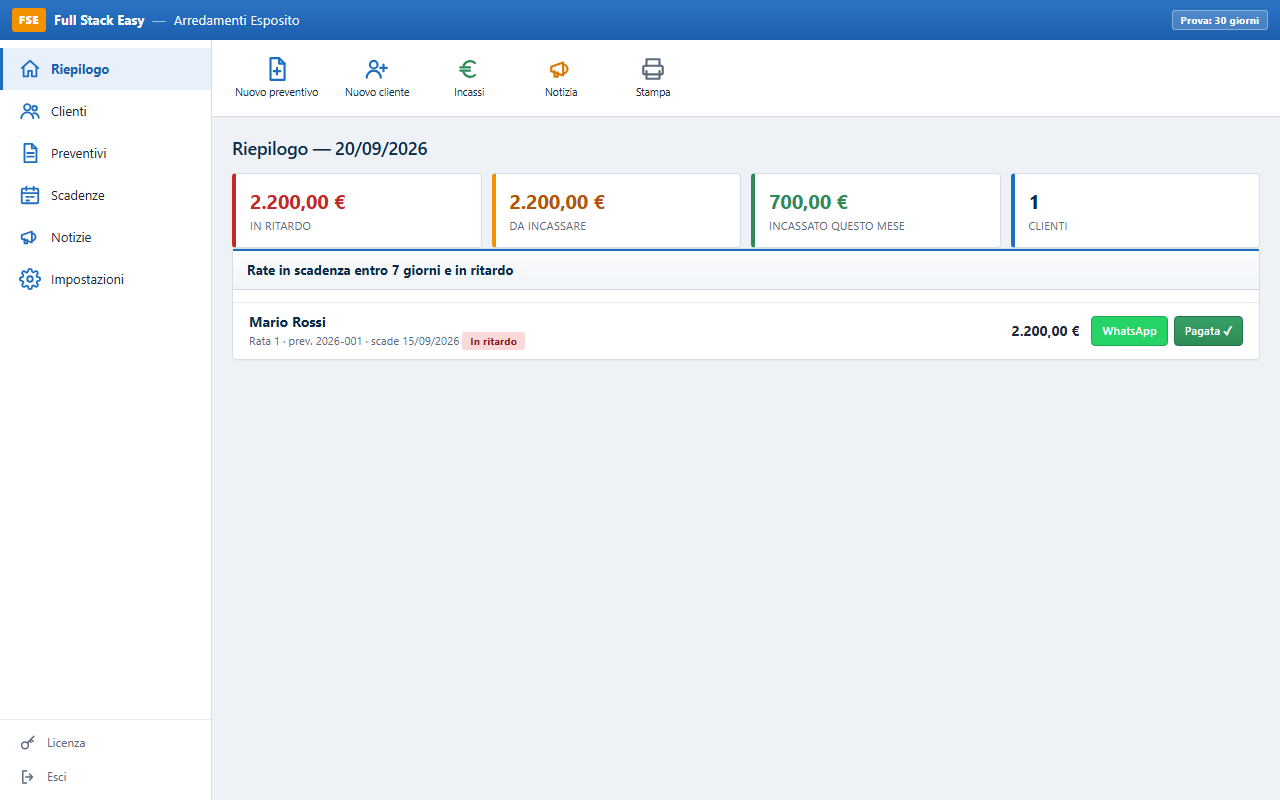
Task: Click the Notizia megaphone toolbar icon
Action: 560,69
